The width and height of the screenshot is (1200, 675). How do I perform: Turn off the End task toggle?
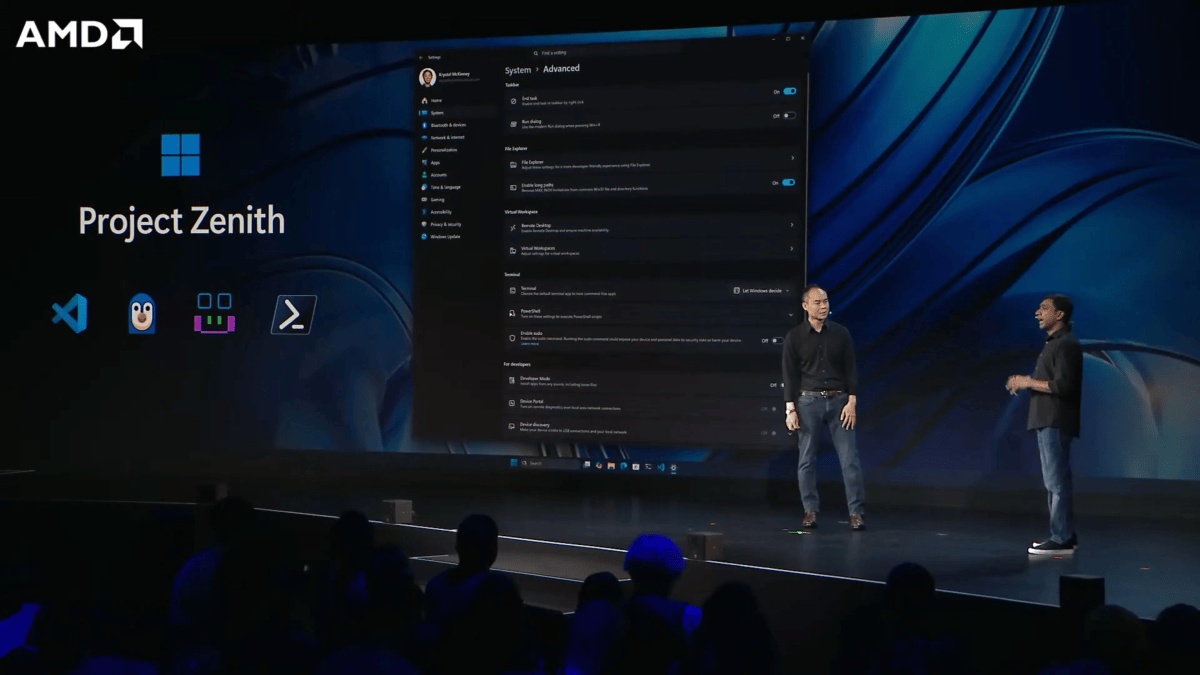(x=790, y=91)
